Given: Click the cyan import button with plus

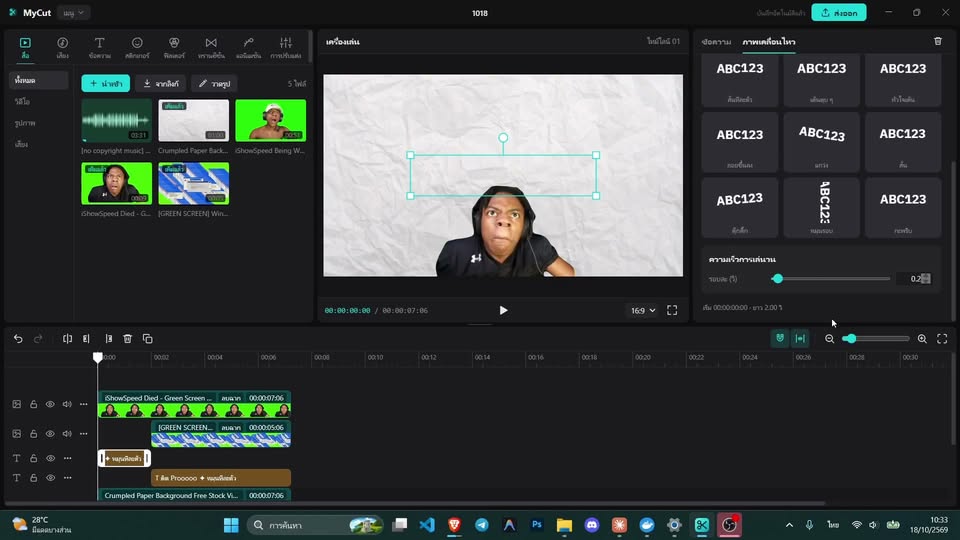Looking at the screenshot, I should pos(106,83).
